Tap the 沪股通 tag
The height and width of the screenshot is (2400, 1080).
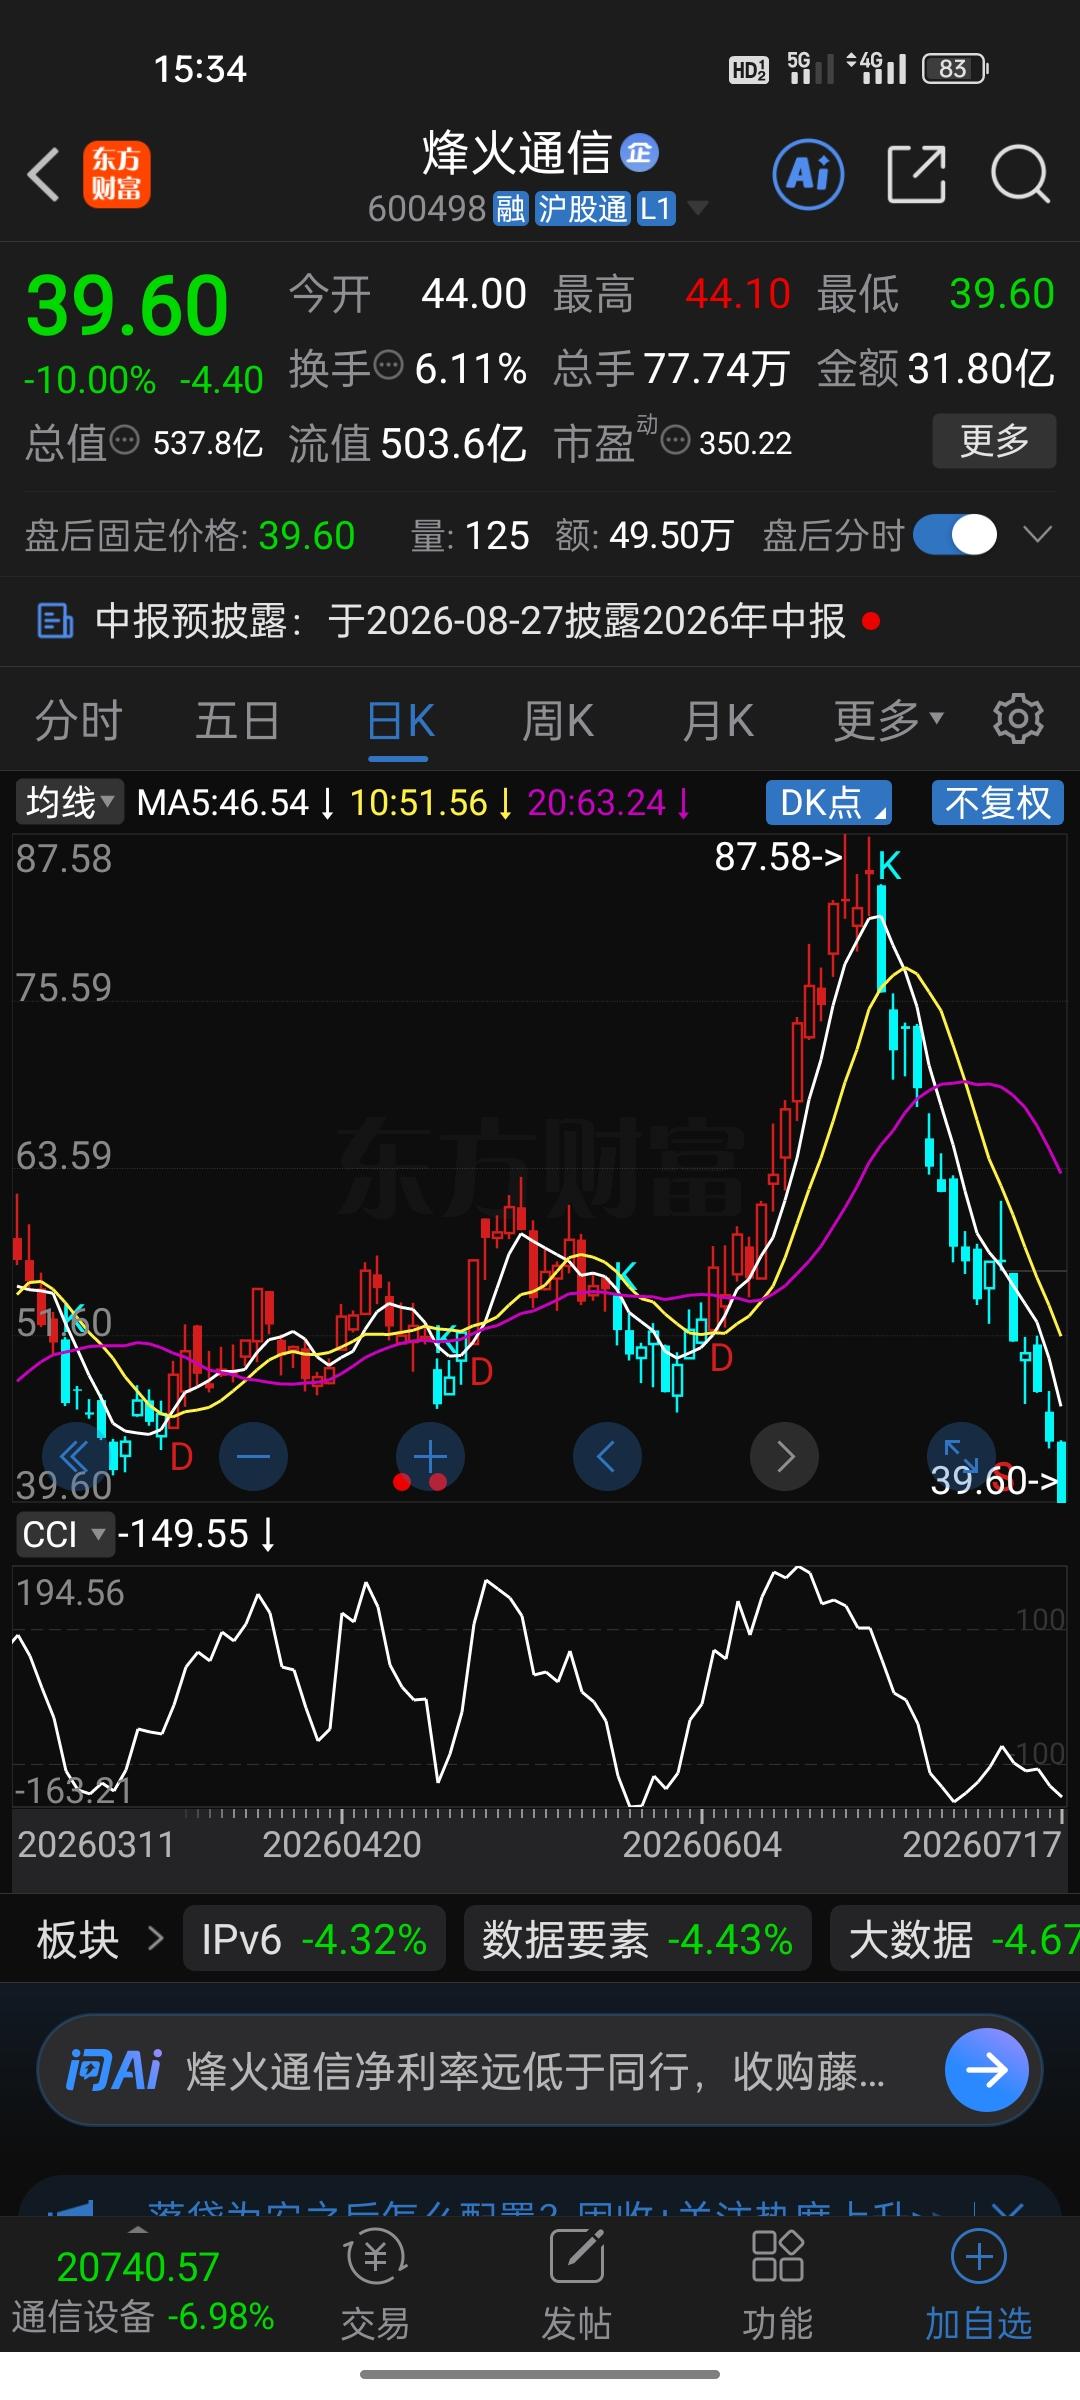point(582,209)
